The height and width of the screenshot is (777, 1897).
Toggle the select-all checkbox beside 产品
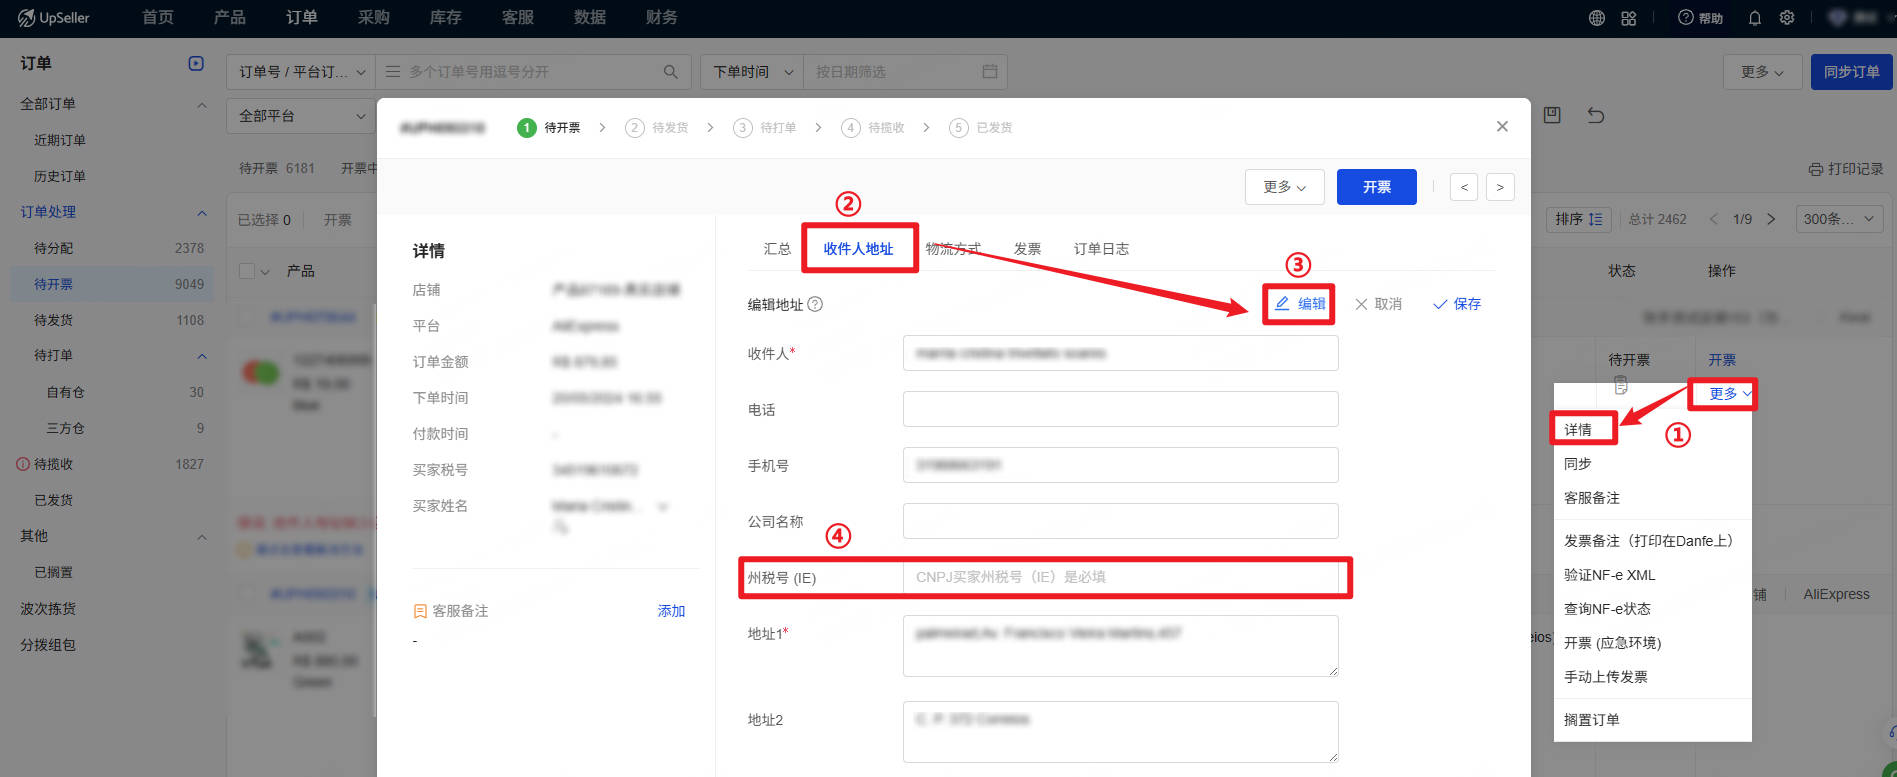[x=247, y=271]
